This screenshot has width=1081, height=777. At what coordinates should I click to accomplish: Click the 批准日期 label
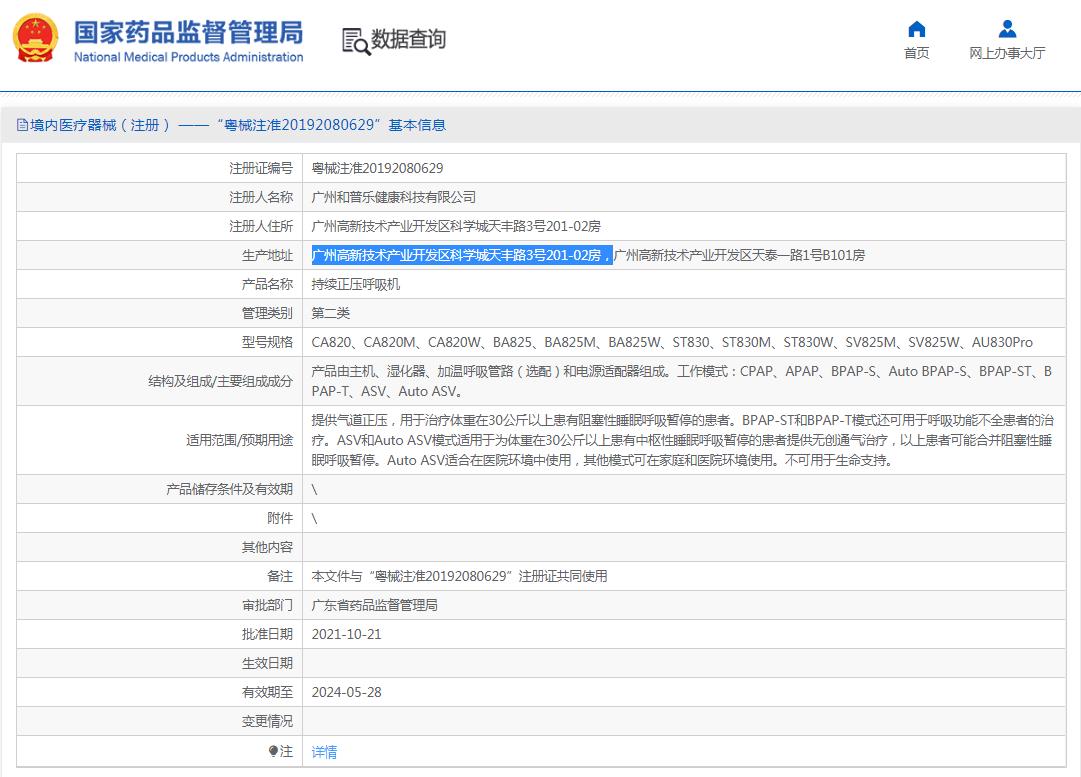267,634
